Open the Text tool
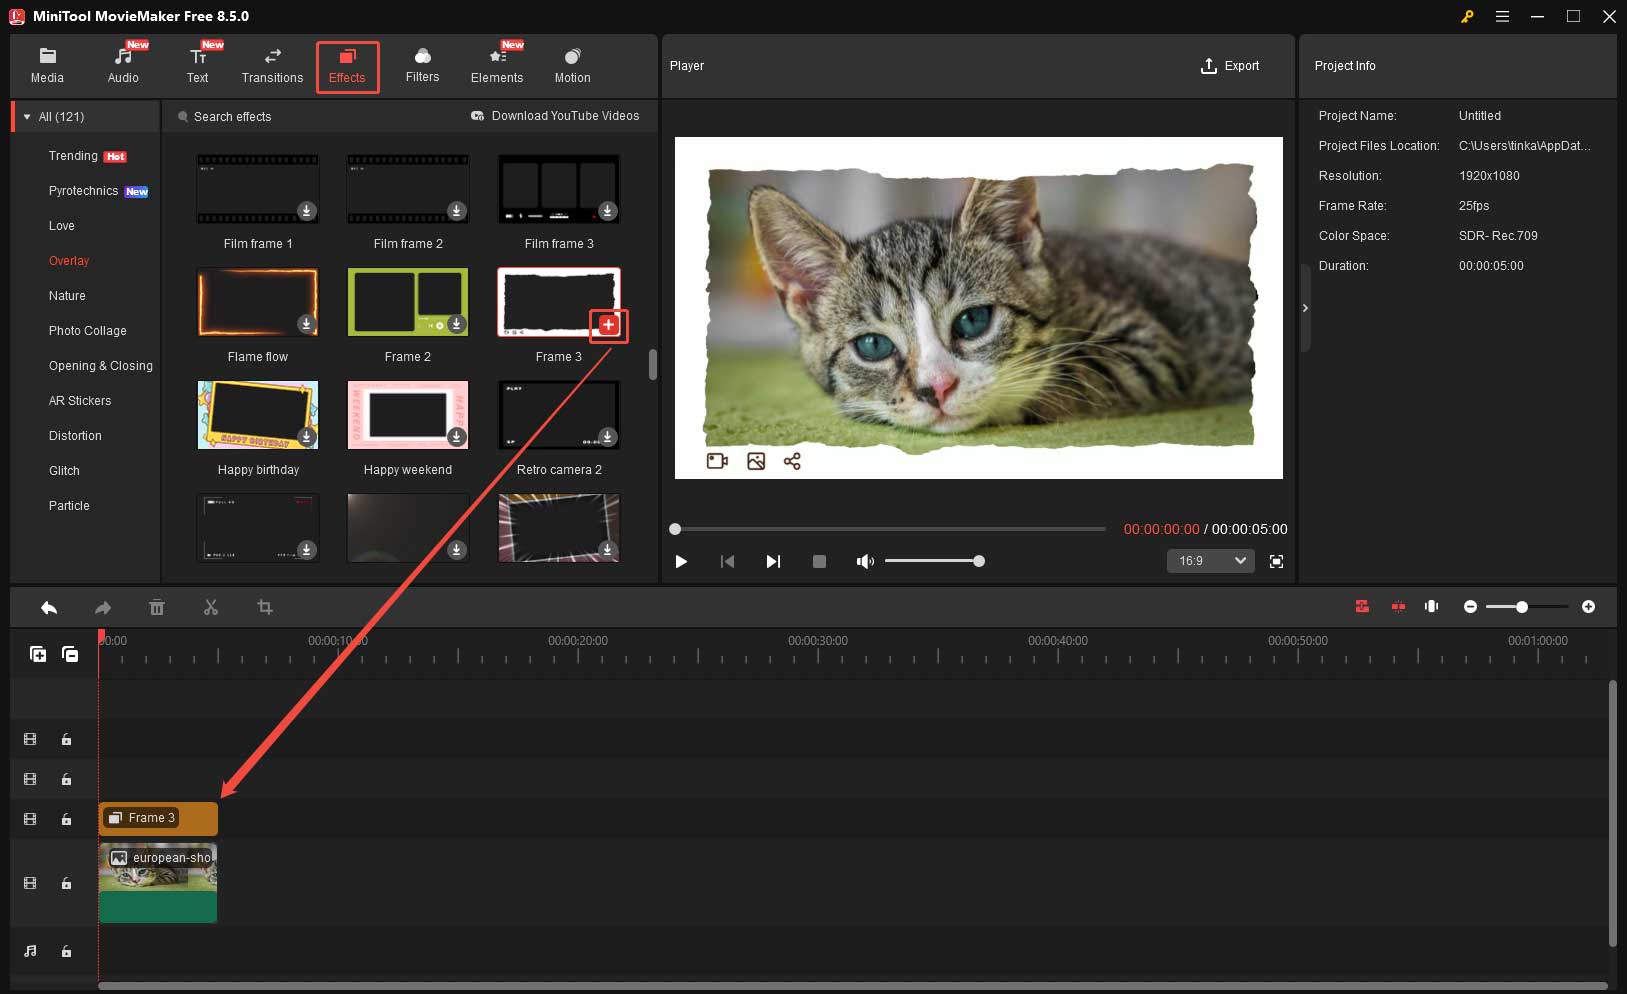 click(x=197, y=64)
